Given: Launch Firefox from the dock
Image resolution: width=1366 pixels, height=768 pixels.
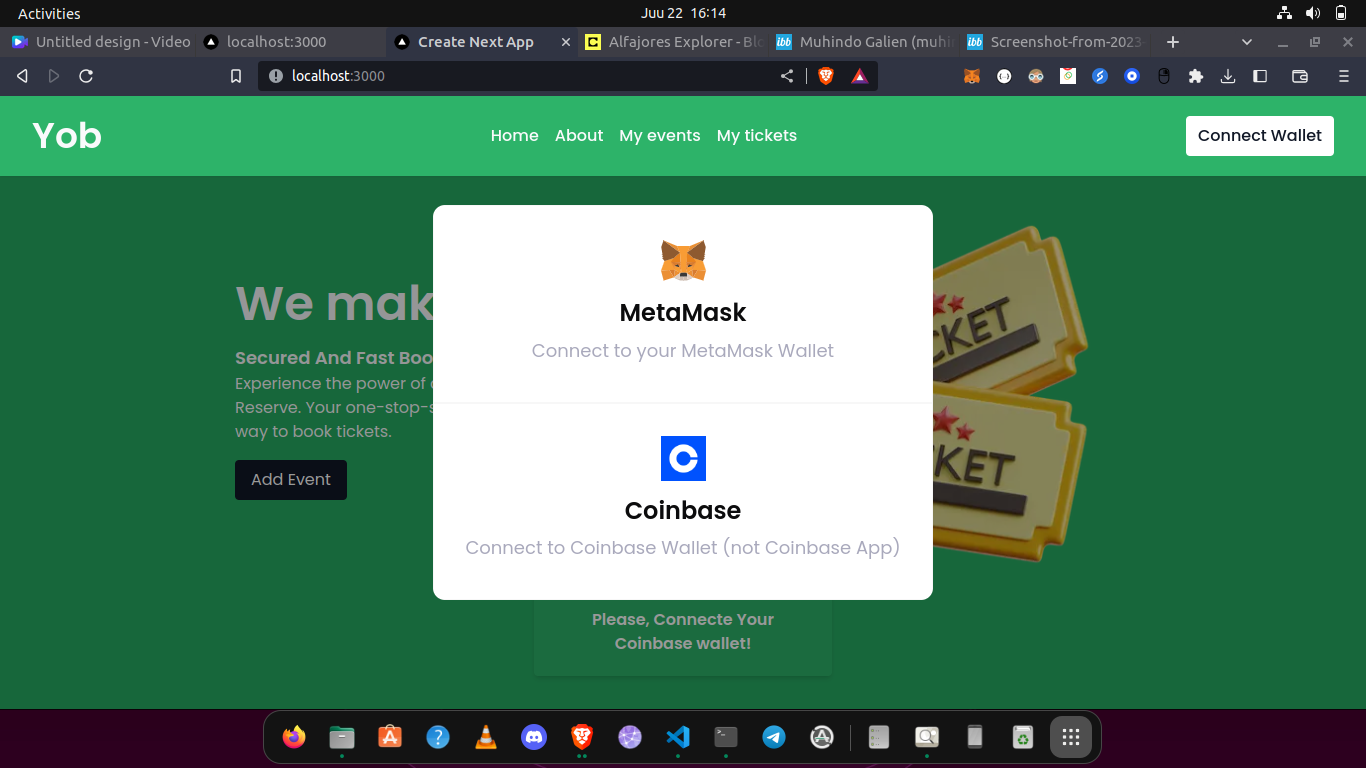Looking at the screenshot, I should (294, 737).
